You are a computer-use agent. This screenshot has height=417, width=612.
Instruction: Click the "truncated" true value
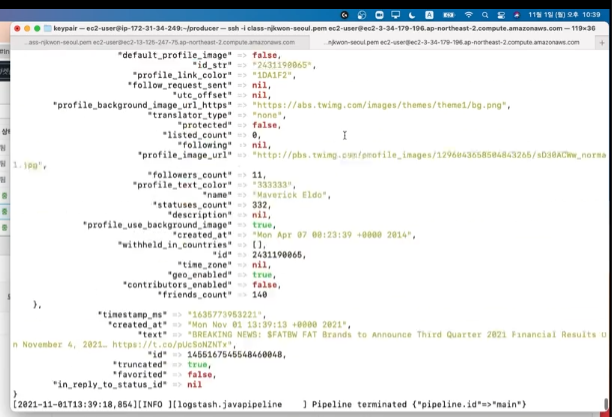point(197,365)
